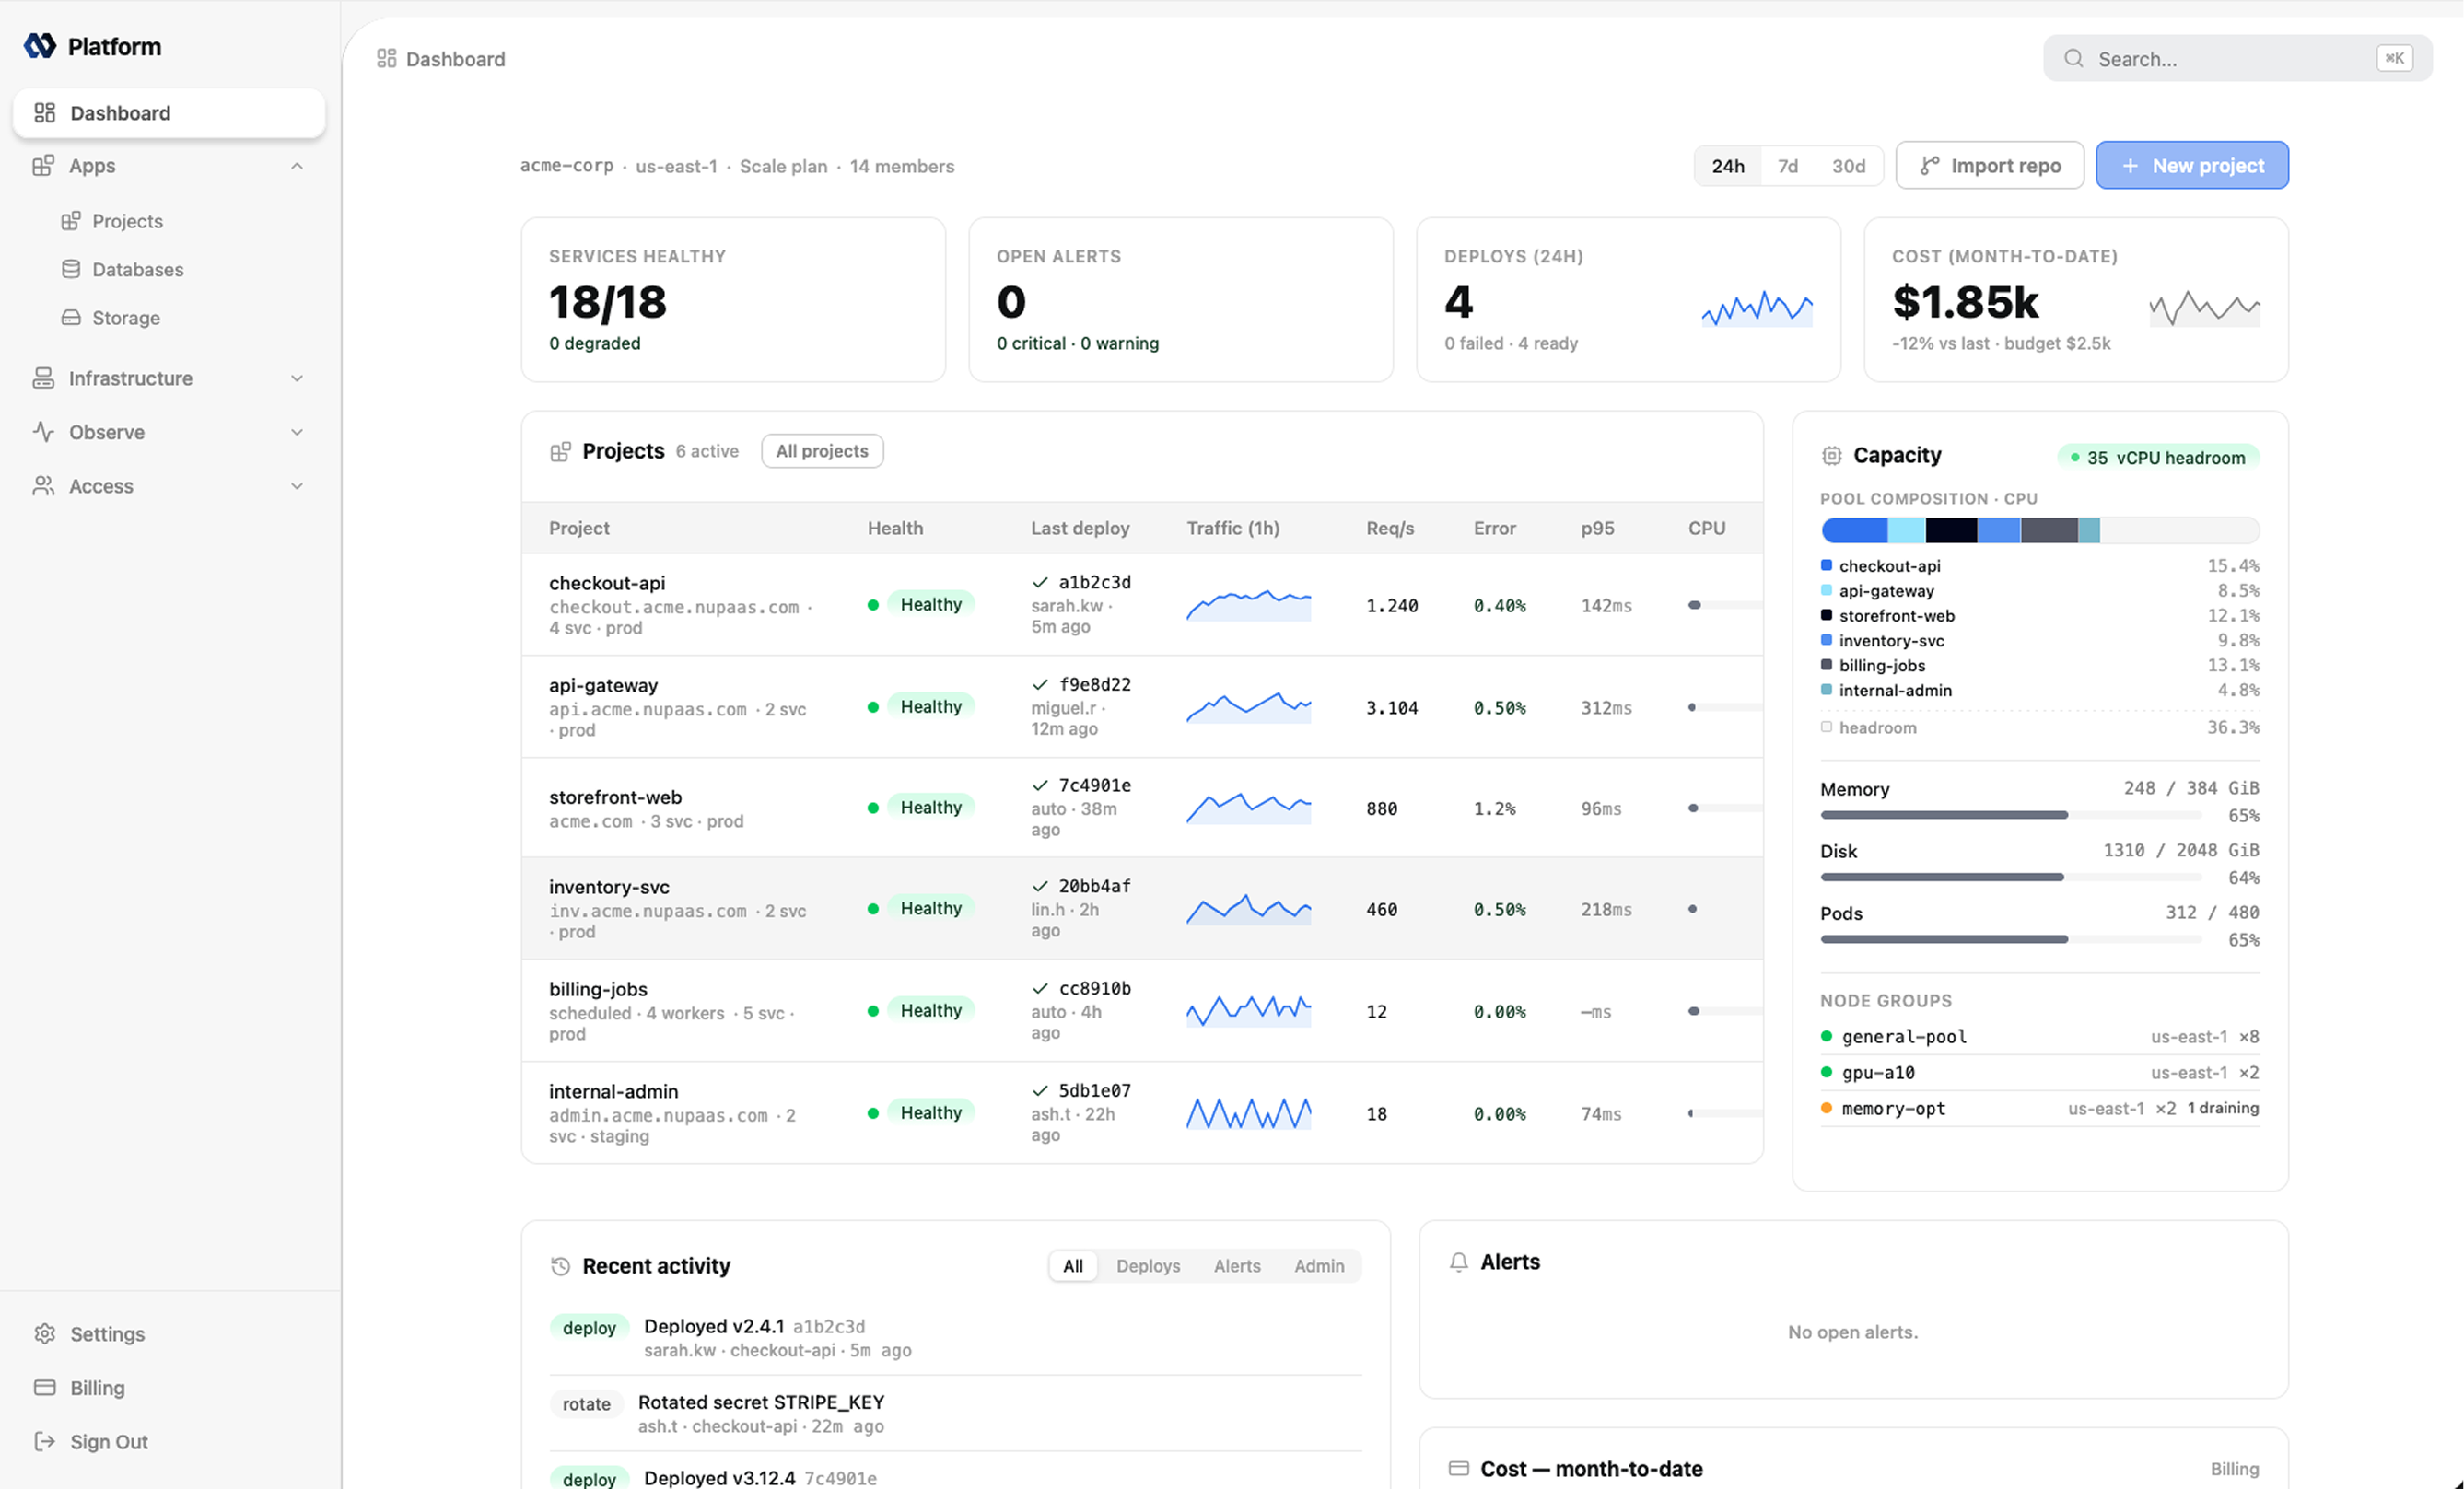Click the Observe activity icon
The width and height of the screenshot is (2464, 1489).
tap(43, 432)
